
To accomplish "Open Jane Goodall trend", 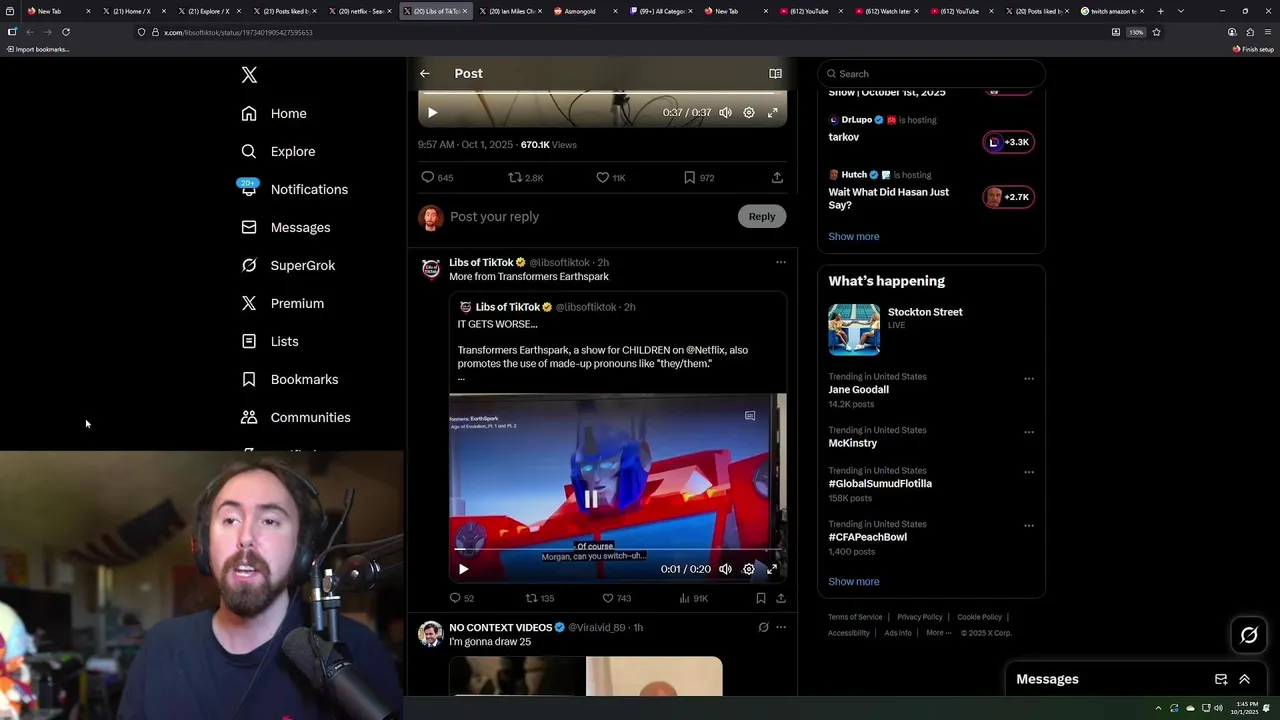I will pos(858,390).
